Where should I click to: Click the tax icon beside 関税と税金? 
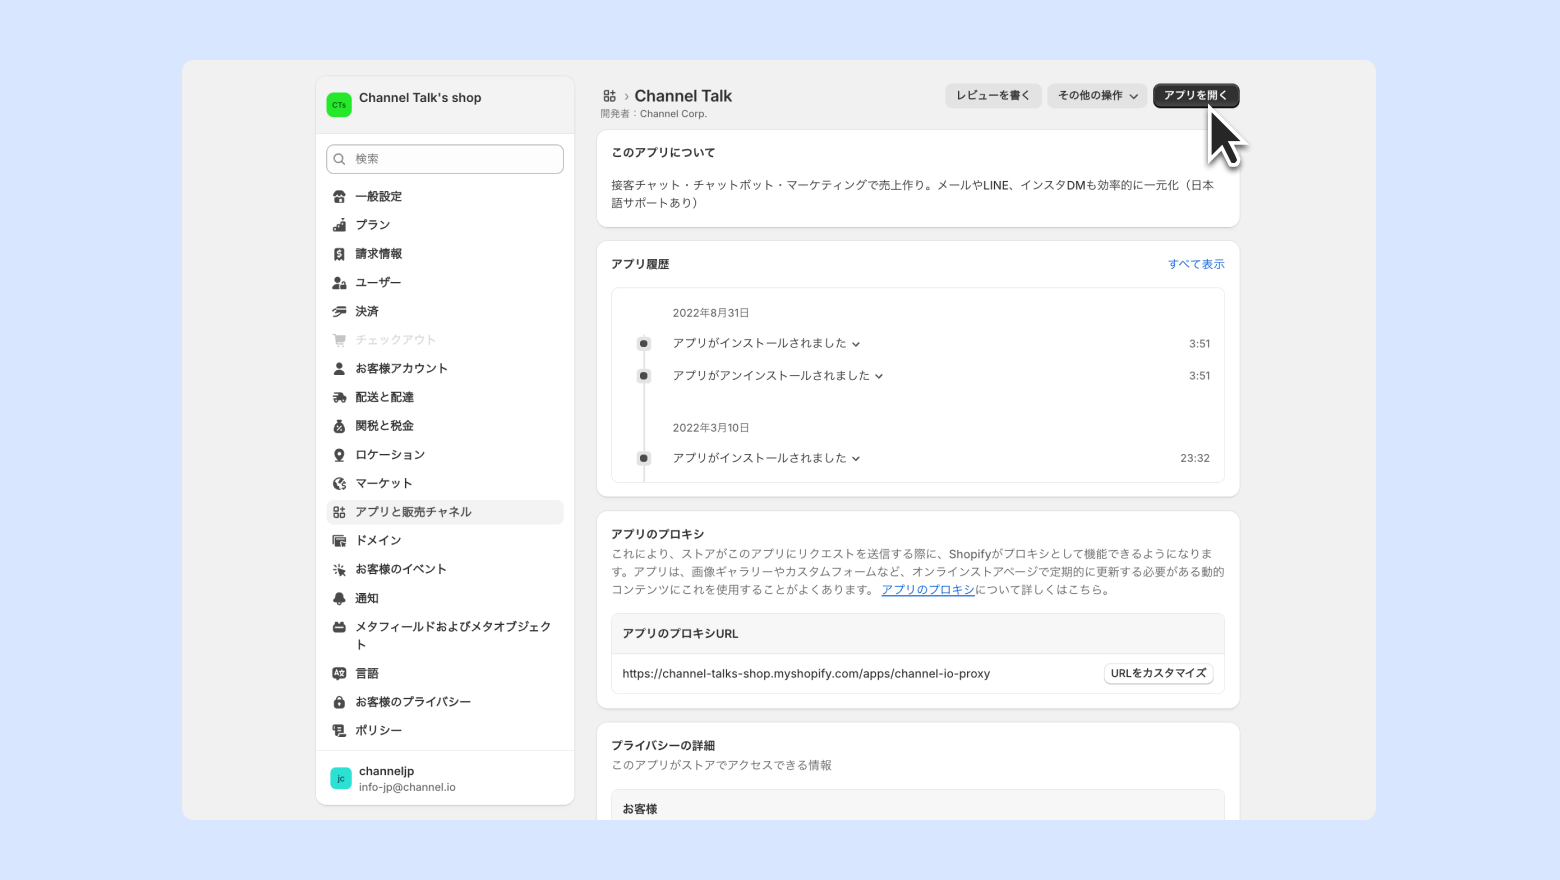click(x=339, y=426)
